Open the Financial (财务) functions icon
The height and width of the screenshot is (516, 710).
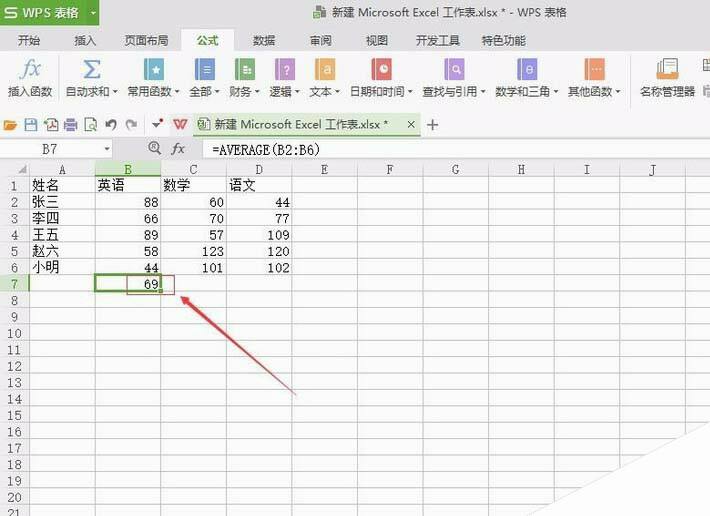(x=245, y=69)
